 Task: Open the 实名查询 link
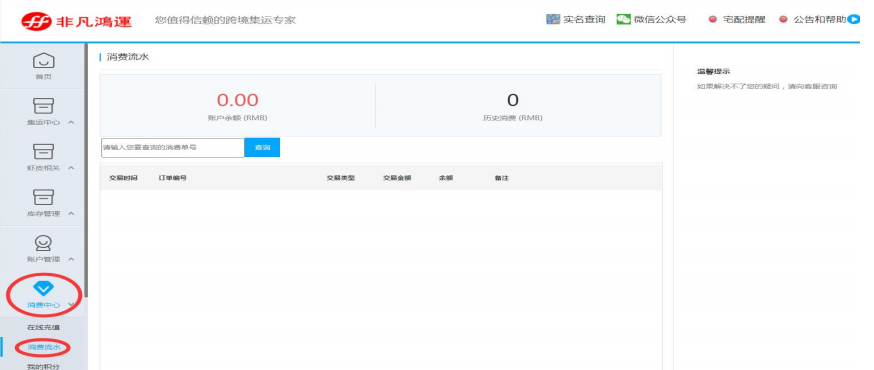584,20
